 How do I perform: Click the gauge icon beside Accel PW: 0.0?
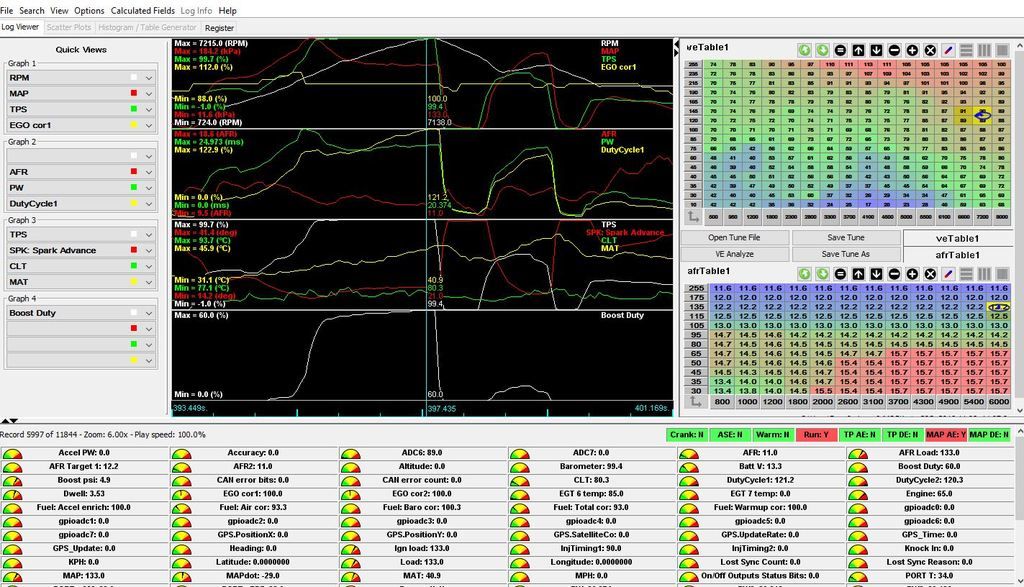pyautogui.click(x=12, y=452)
